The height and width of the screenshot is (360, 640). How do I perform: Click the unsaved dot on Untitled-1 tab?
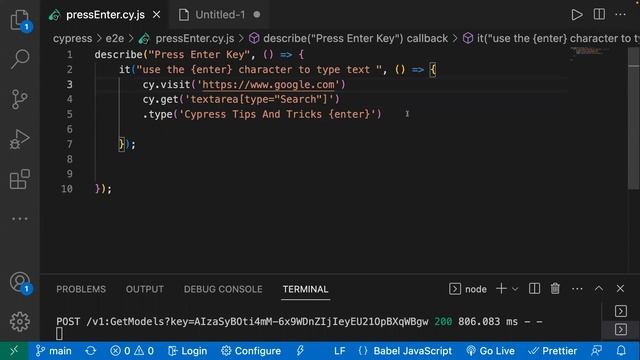257,15
